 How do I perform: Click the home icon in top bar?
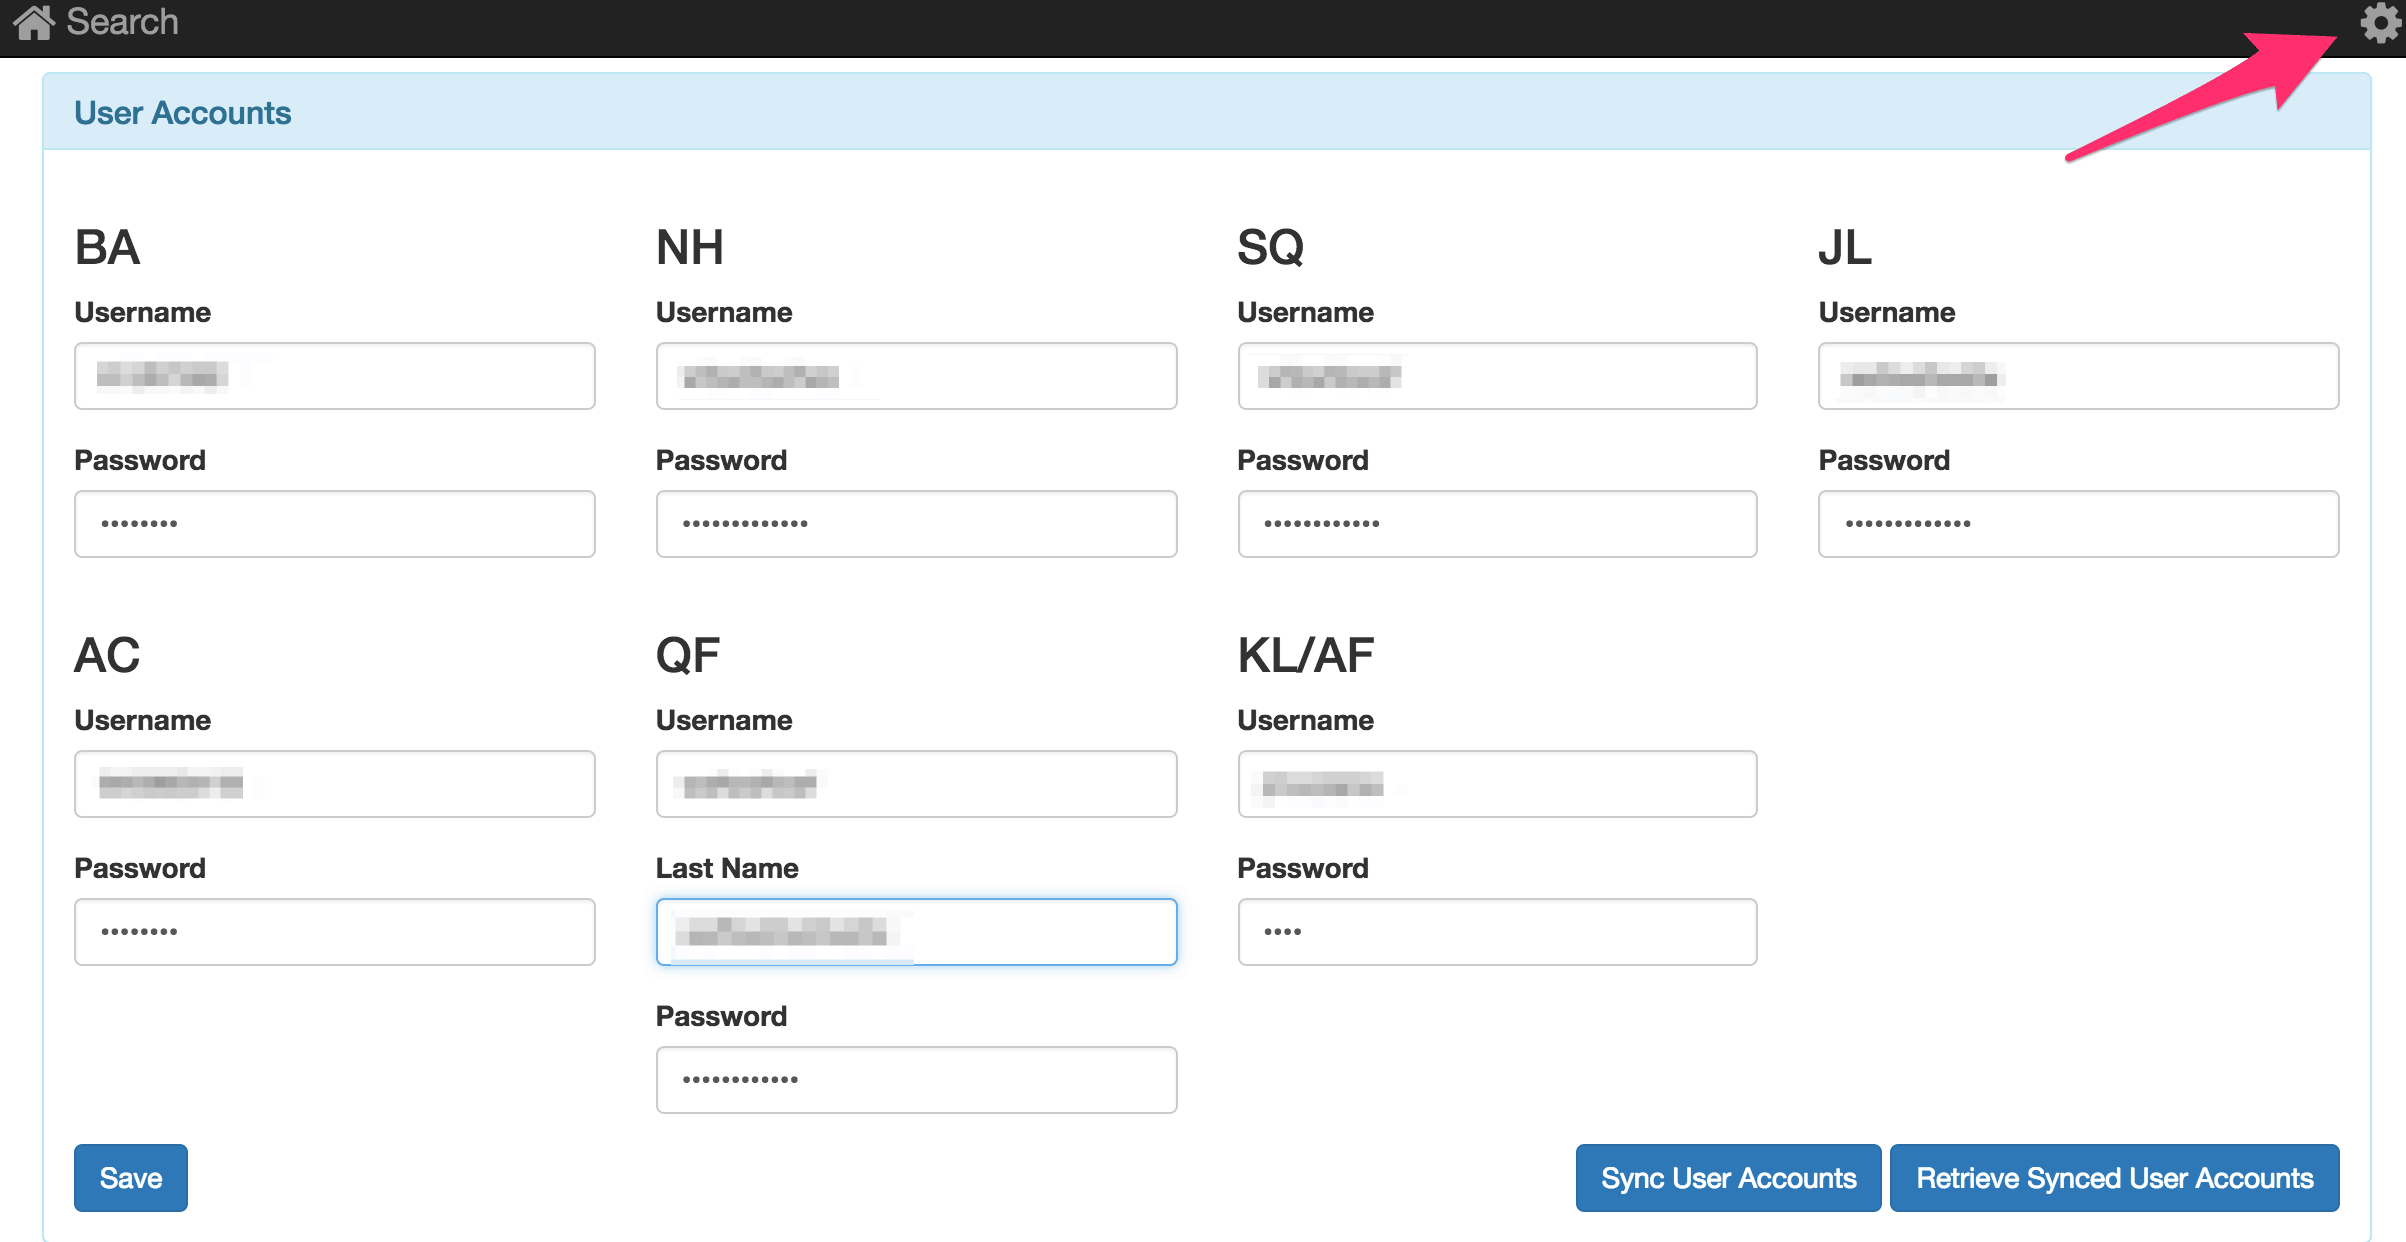tap(33, 22)
